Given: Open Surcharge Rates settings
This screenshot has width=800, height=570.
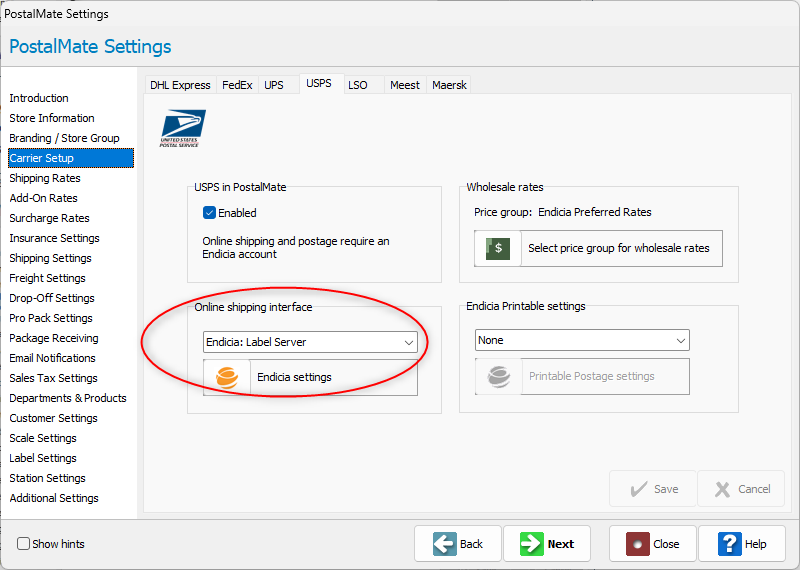Looking at the screenshot, I should click(x=49, y=218).
